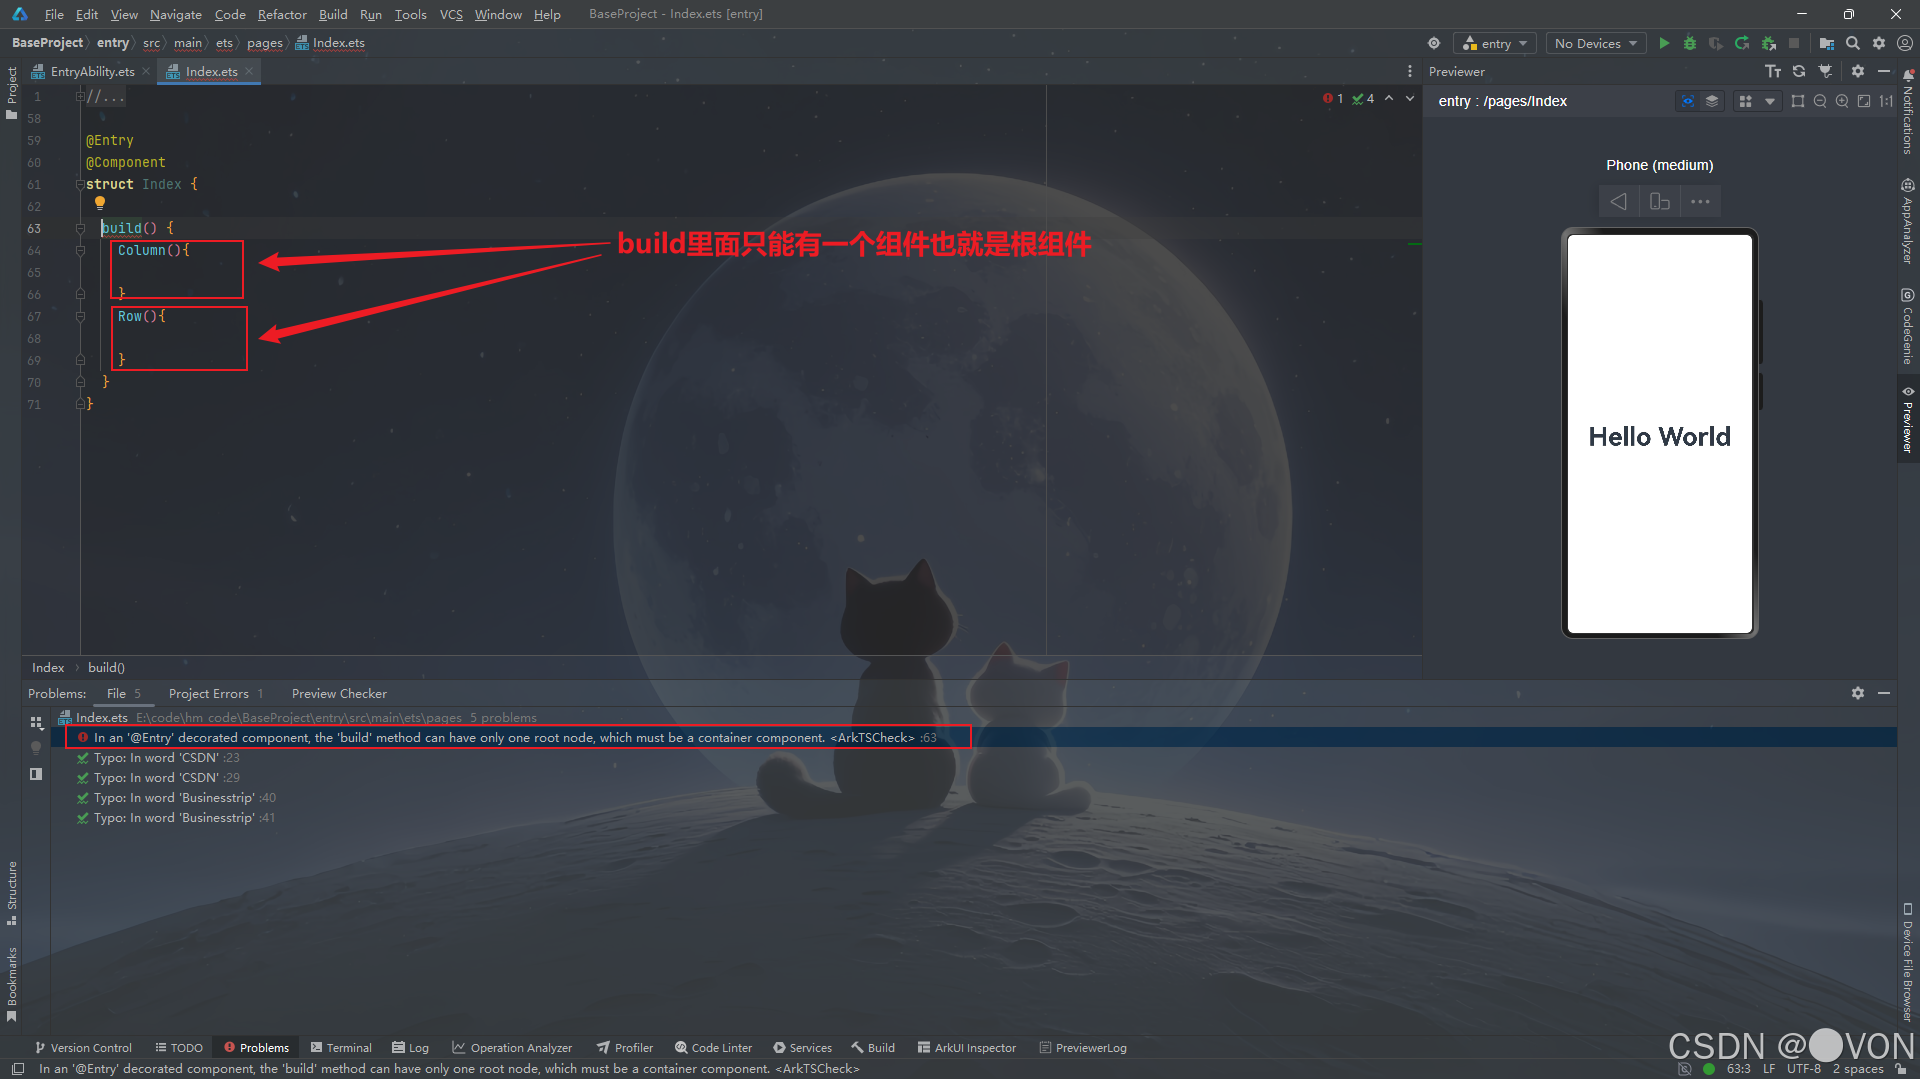Run the entry app with green play button
This screenshot has width=1920, height=1079.
[1664, 43]
